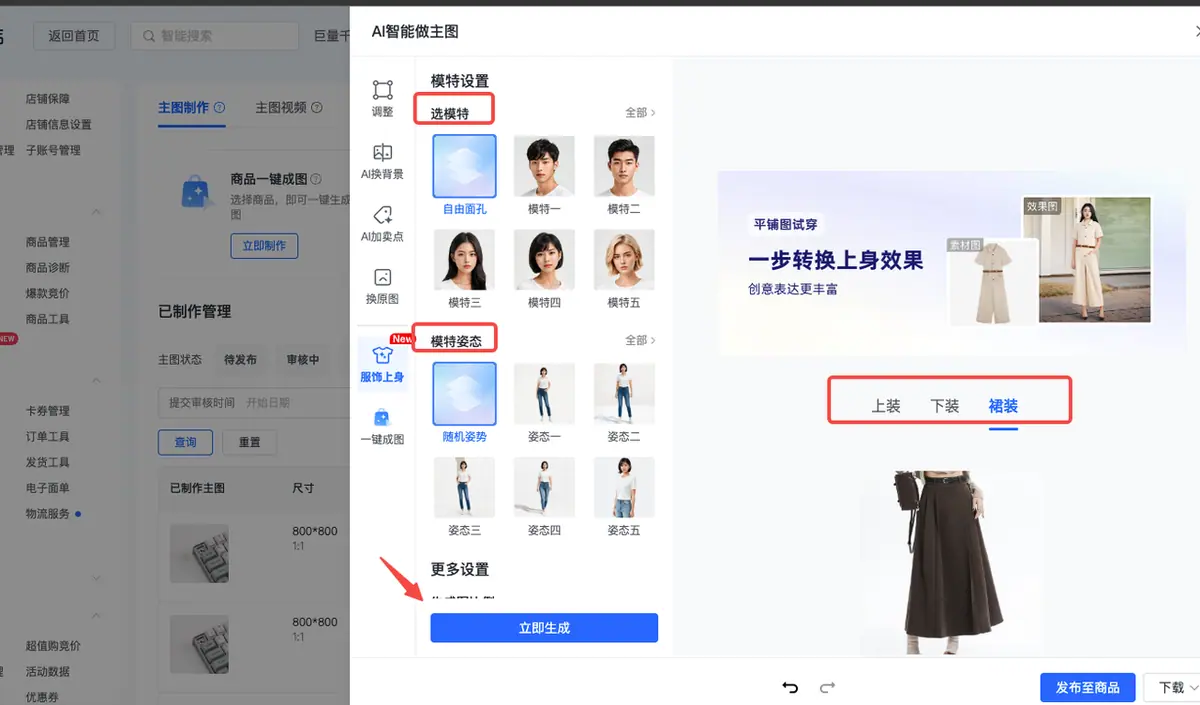Select the 自由面孔 model option
The width and height of the screenshot is (1200, 705).
click(464, 166)
